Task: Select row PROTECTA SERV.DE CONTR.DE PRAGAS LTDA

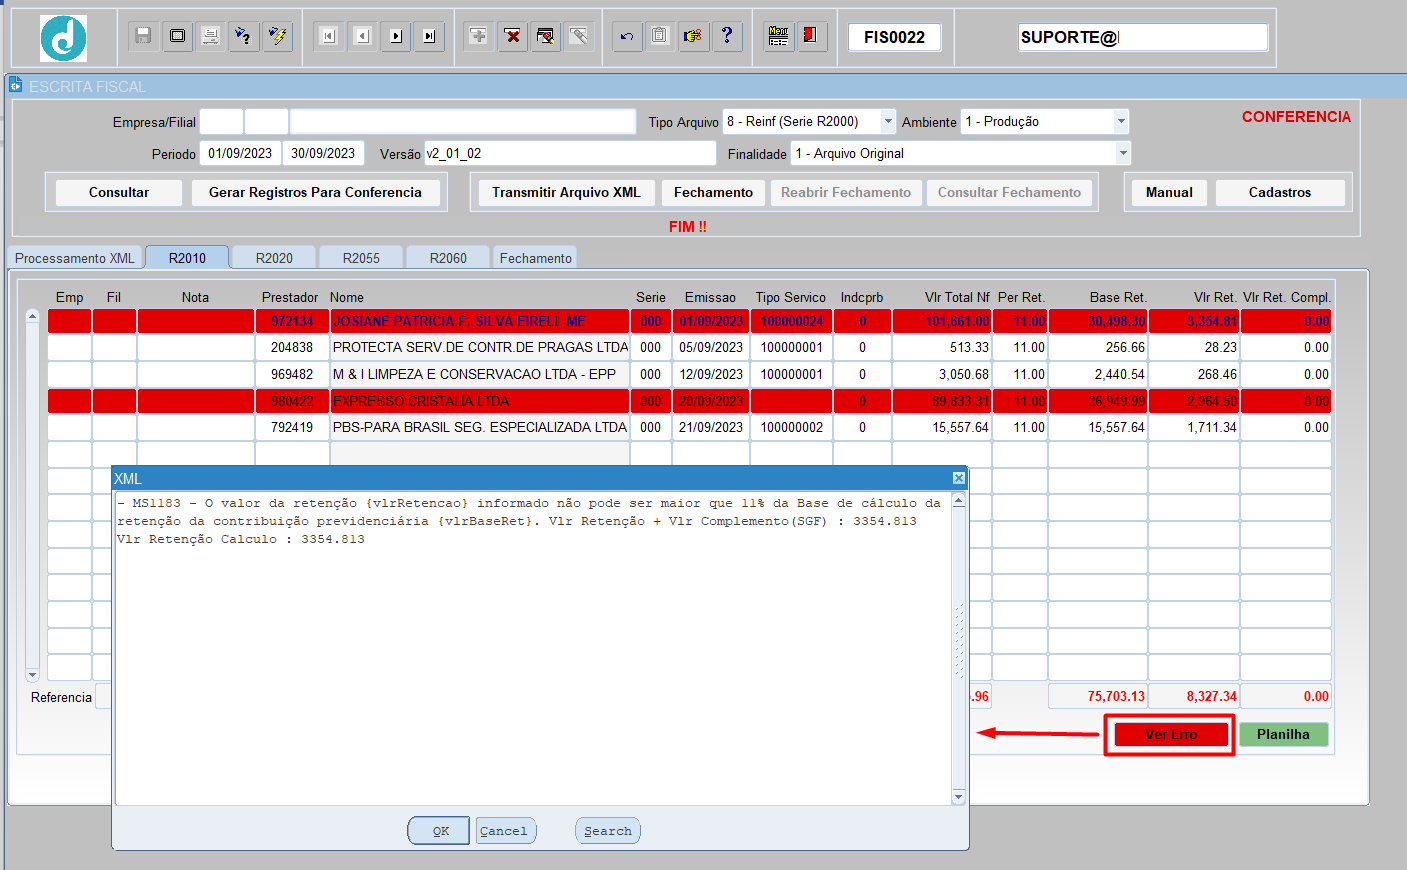Action: (x=689, y=347)
